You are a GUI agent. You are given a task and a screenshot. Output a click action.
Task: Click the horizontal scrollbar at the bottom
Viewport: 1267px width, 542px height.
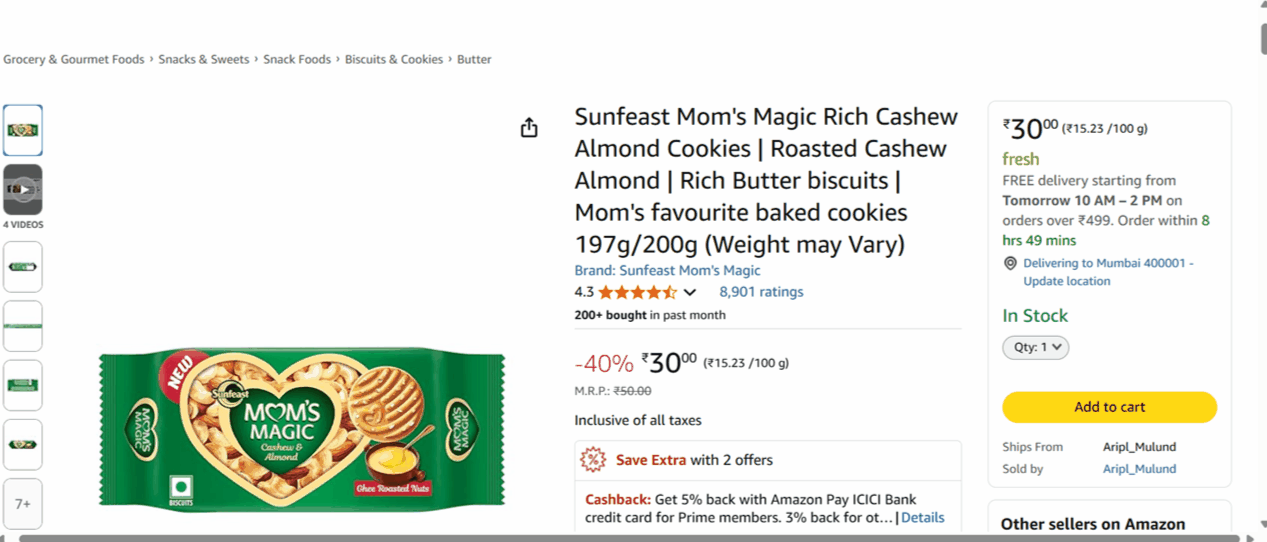630,538
